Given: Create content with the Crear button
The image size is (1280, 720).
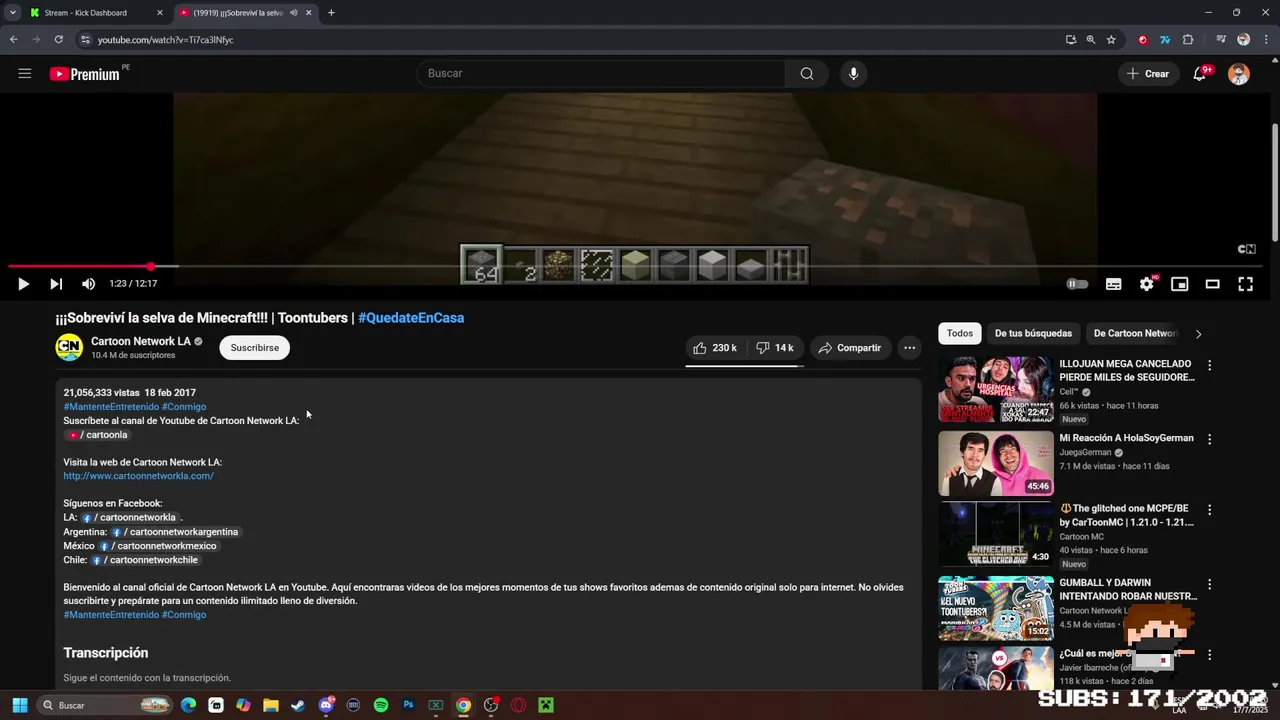Looking at the screenshot, I should [1147, 74].
